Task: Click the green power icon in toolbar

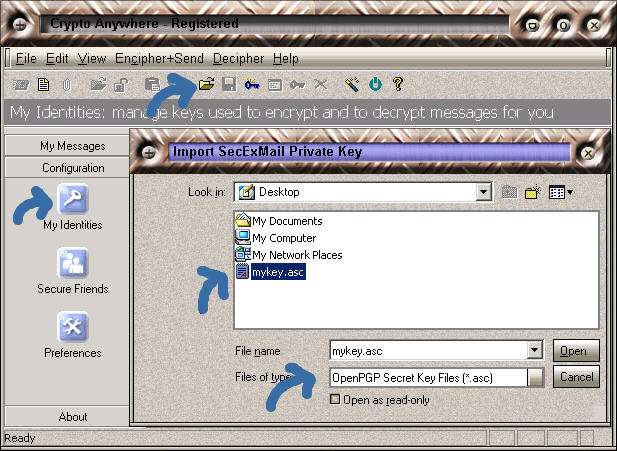Action: [376, 85]
